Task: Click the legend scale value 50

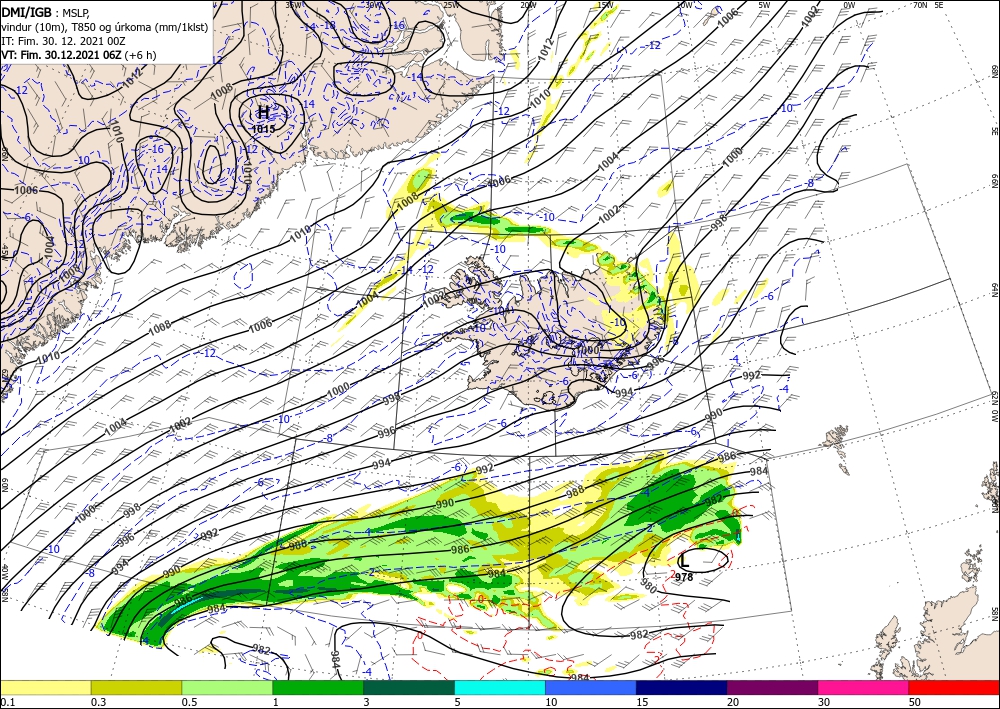Action: pos(915,702)
